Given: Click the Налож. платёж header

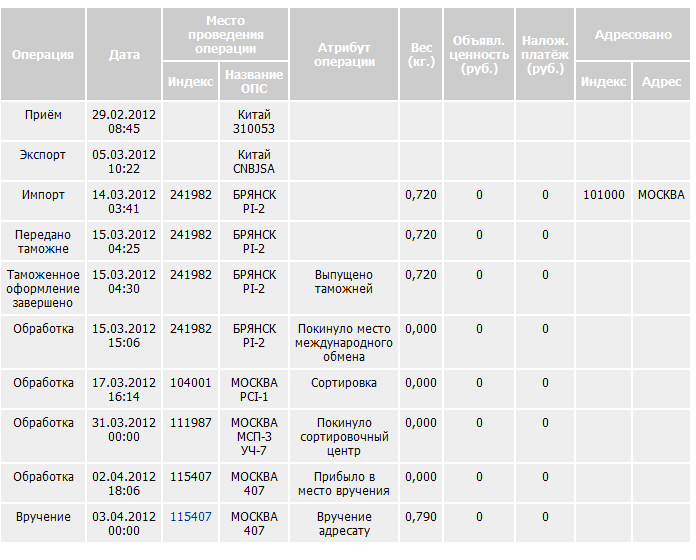Looking at the screenshot, I should (x=545, y=54).
